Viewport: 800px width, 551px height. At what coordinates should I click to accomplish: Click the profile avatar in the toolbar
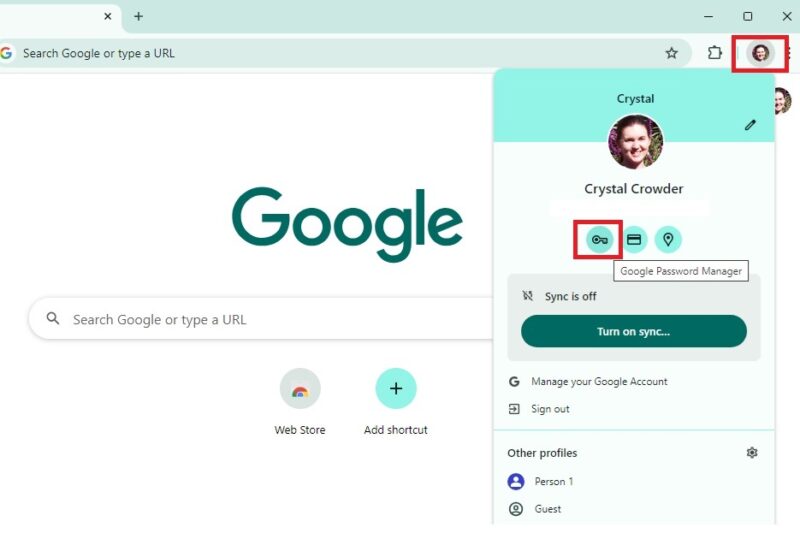click(x=760, y=53)
